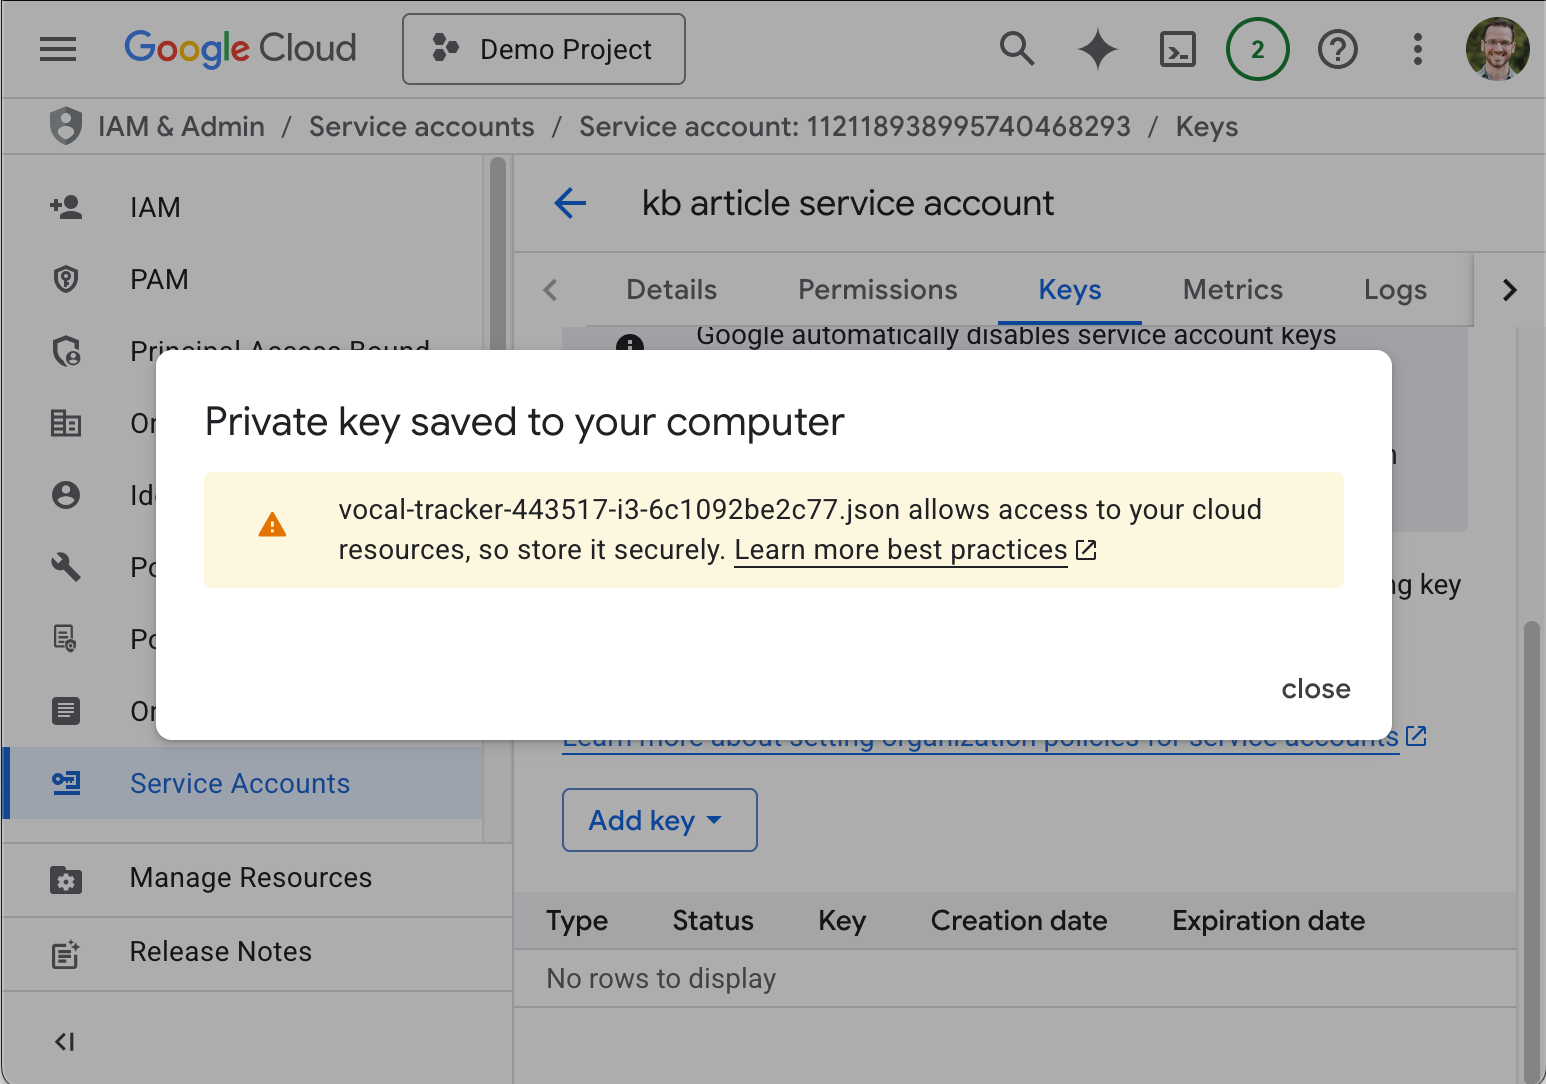Open Gemini AI assistant sparkle icon
Image resolution: width=1546 pixels, height=1084 pixels.
click(1097, 49)
